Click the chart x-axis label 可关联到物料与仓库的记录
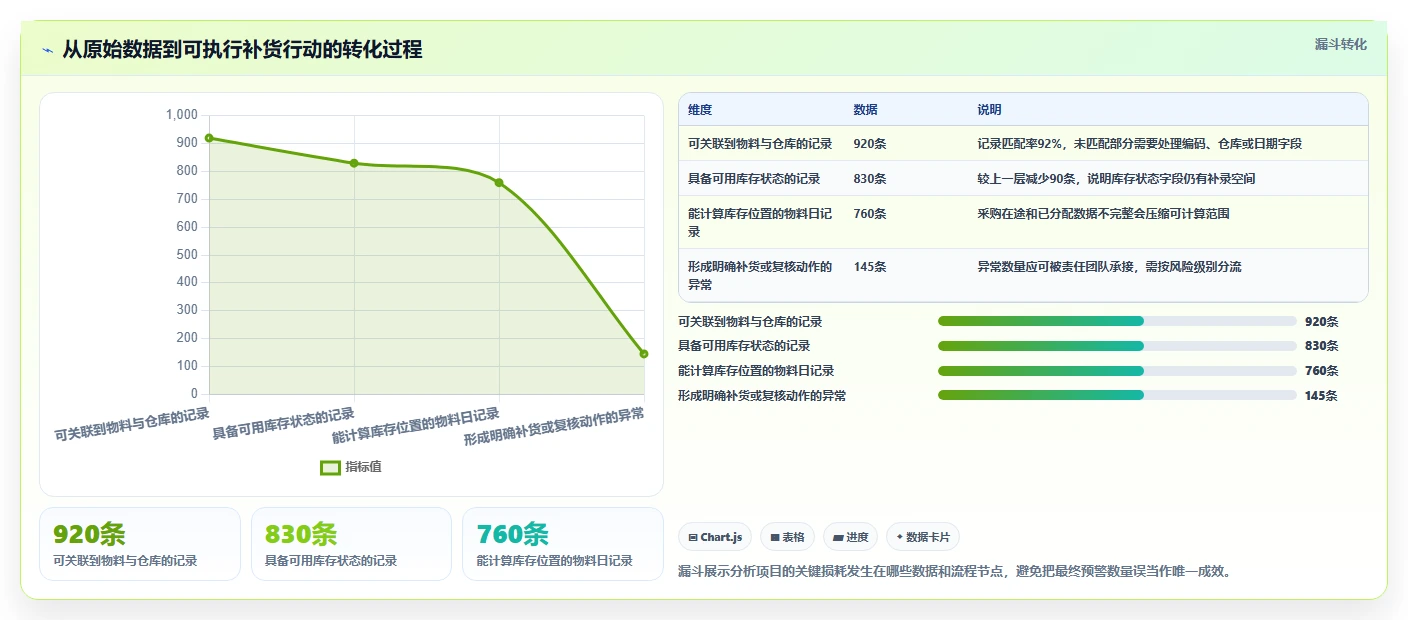The image size is (1408, 620). [131, 424]
